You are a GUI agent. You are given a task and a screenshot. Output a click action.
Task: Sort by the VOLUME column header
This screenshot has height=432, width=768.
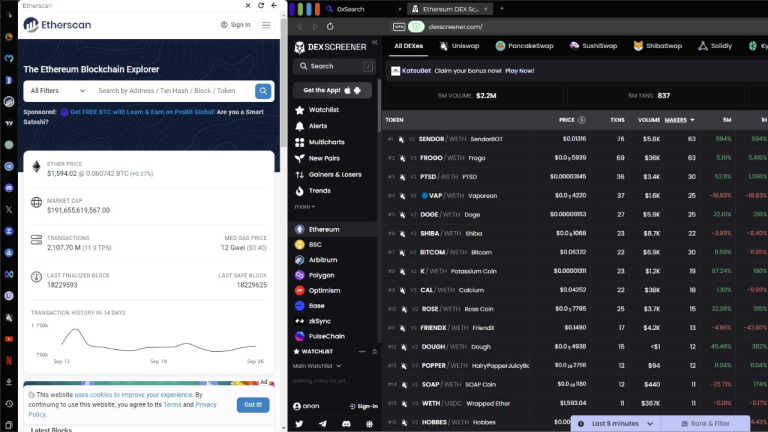648,120
